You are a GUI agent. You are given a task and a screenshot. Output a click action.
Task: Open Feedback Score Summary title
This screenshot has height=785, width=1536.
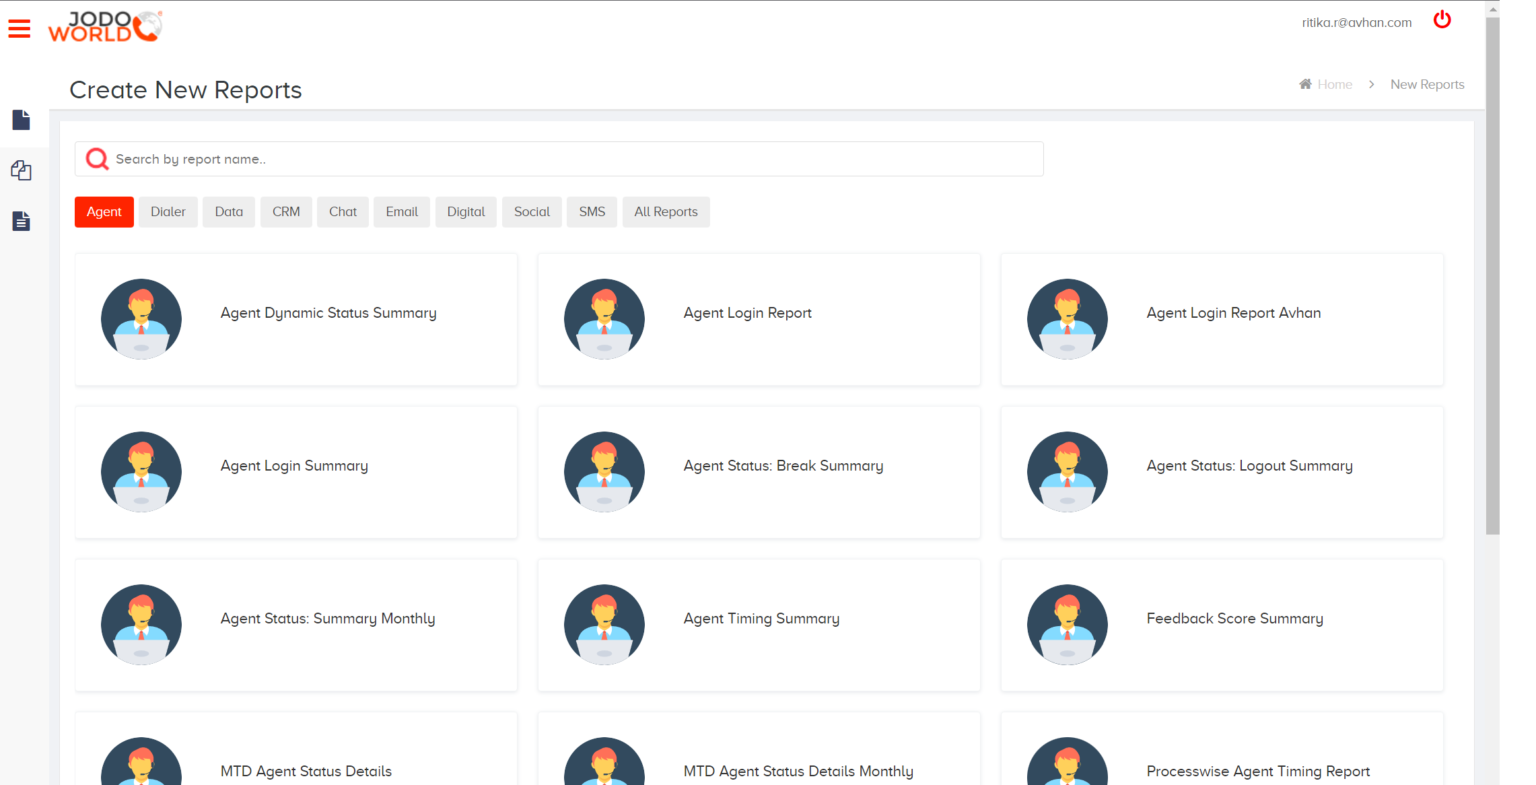1234,619
